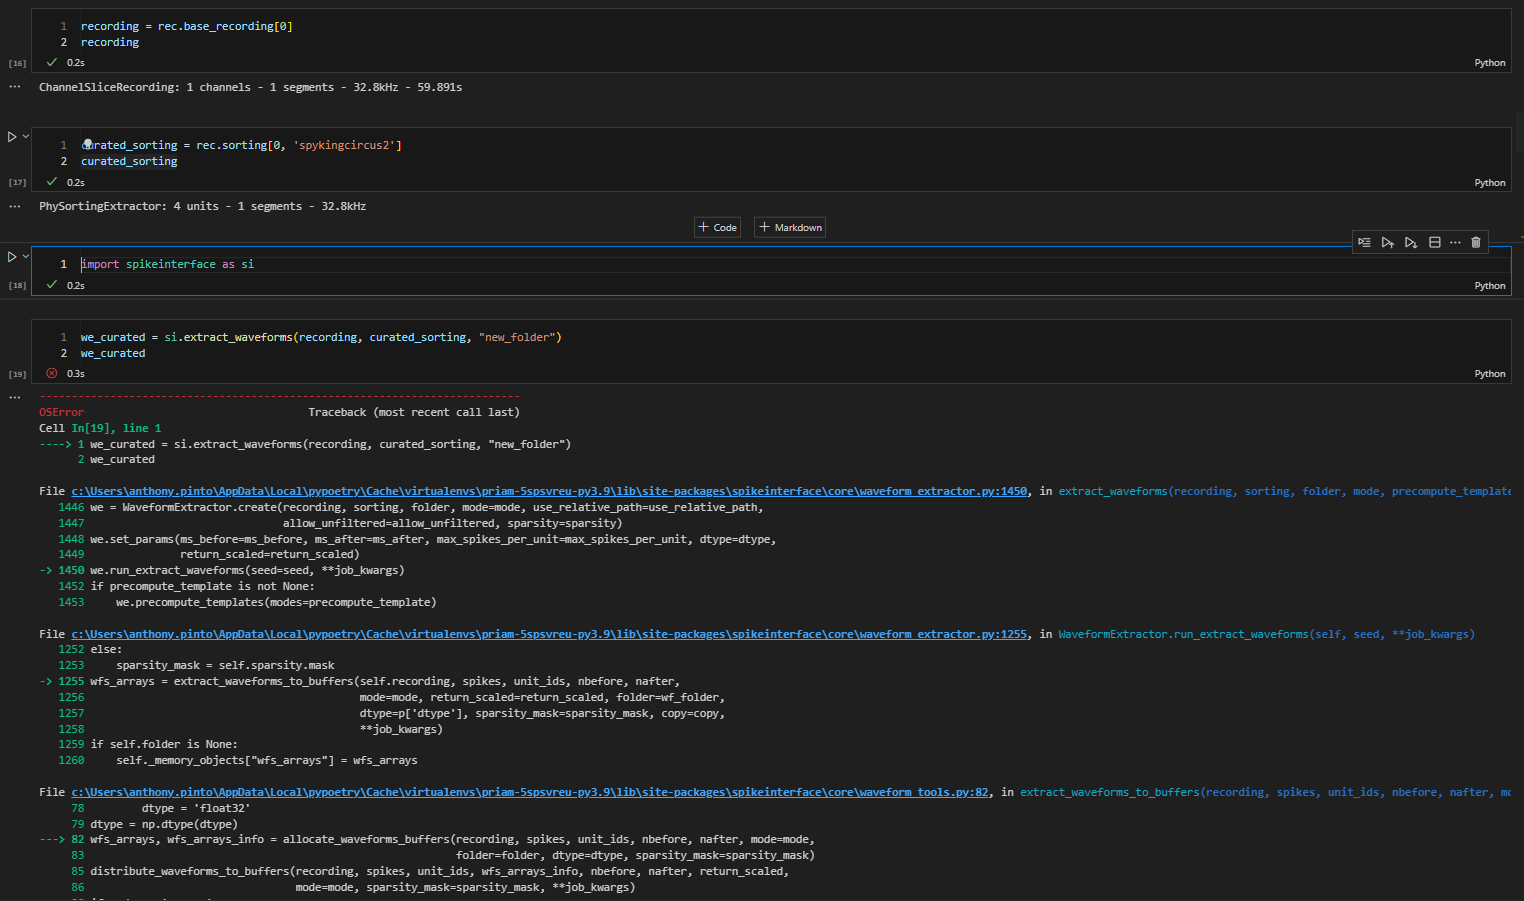Delete the selected import spikeinterface cell
The height and width of the screenshot is (901, 1524).
tap(1476, 242)
